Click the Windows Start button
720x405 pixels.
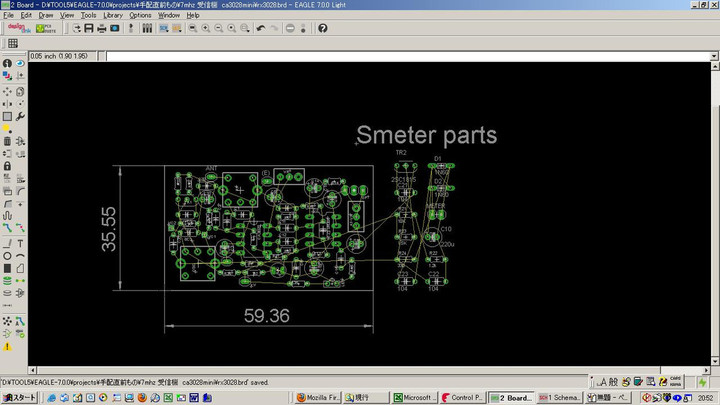(x=19, y=398)
